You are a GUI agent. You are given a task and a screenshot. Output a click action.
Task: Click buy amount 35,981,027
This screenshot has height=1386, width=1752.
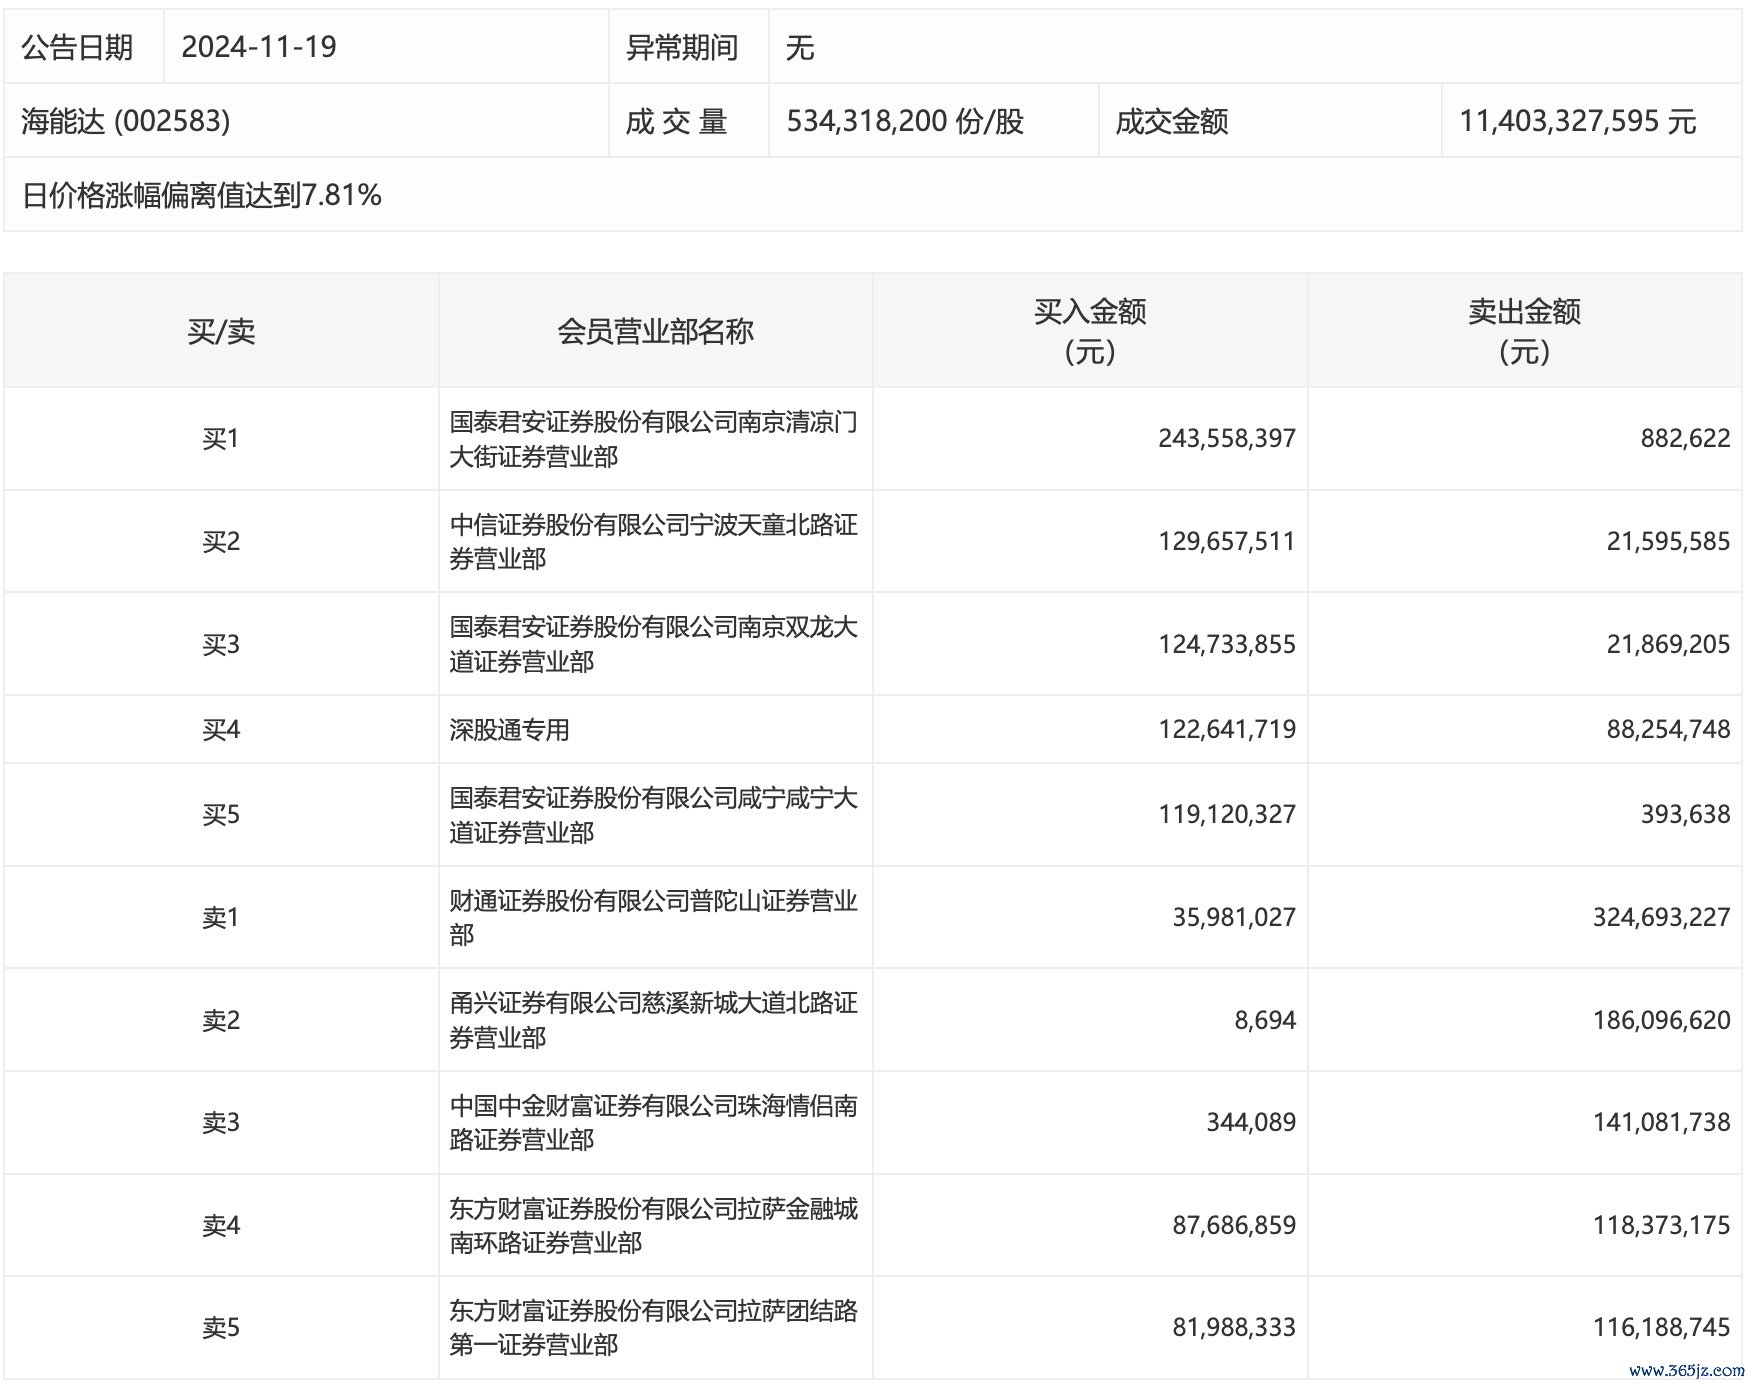[1234, 918]
